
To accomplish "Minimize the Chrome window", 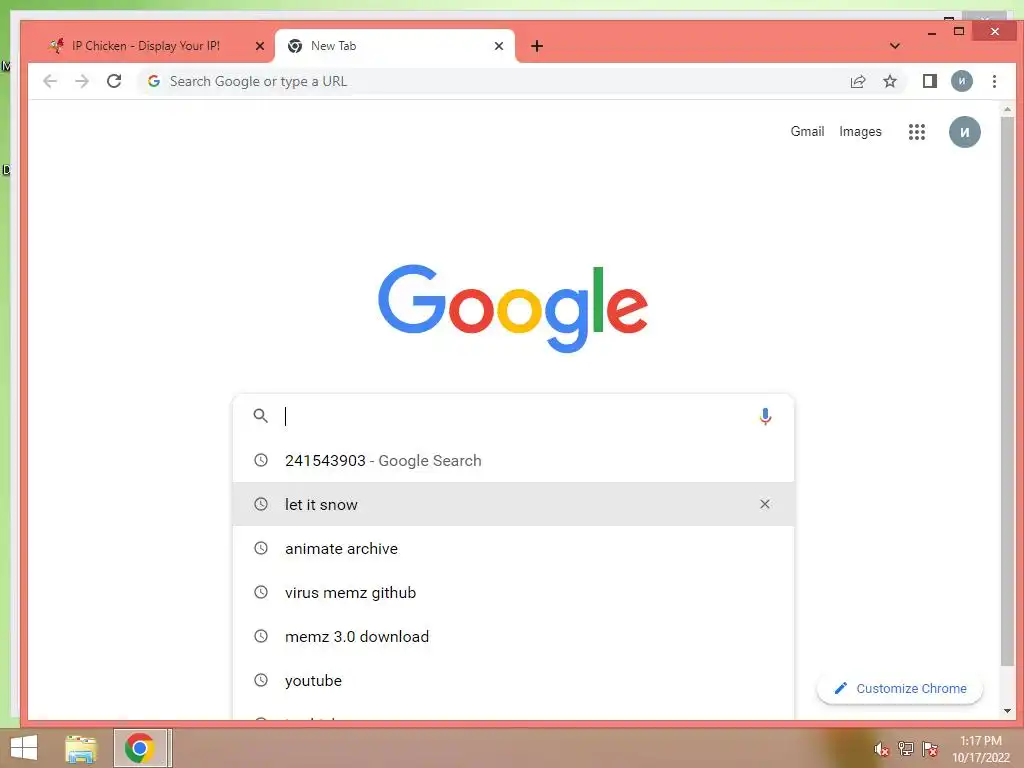I will tap(932, 32).
